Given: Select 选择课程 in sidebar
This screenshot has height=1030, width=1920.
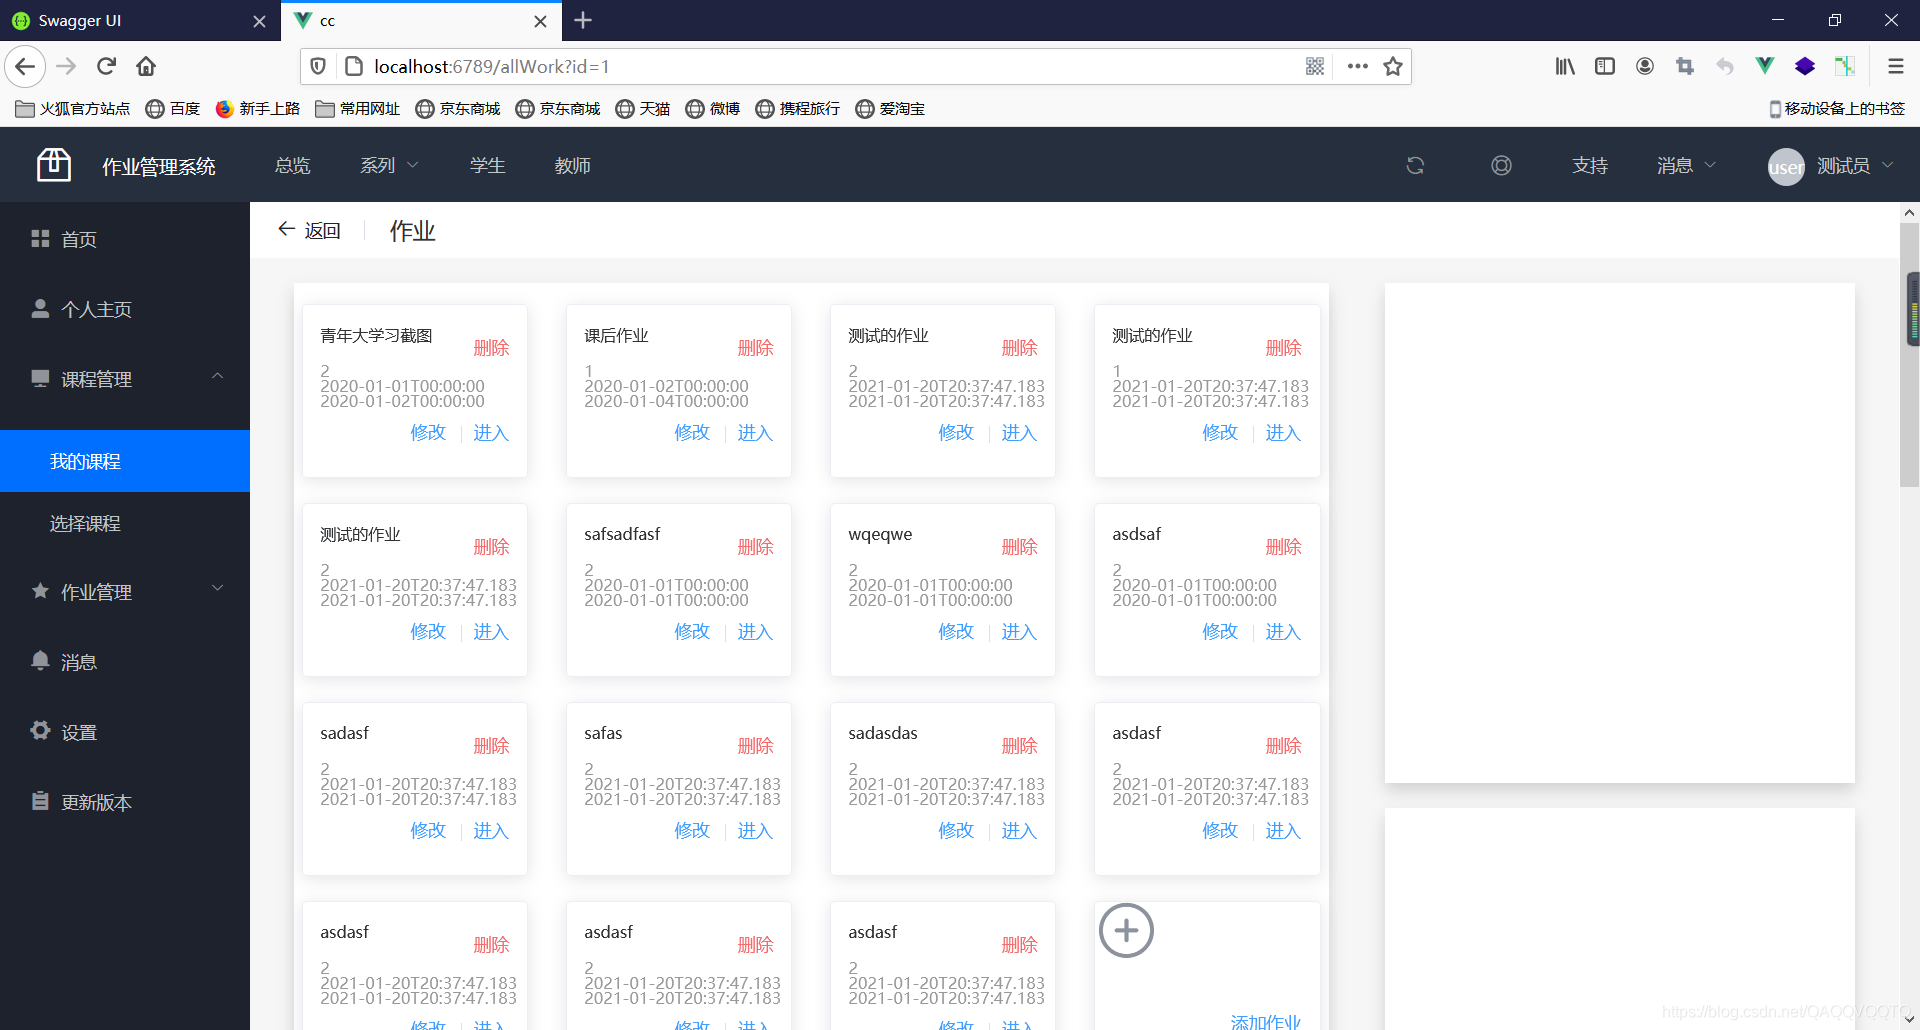Looking at the screenshot, I should tap(125, 523).
